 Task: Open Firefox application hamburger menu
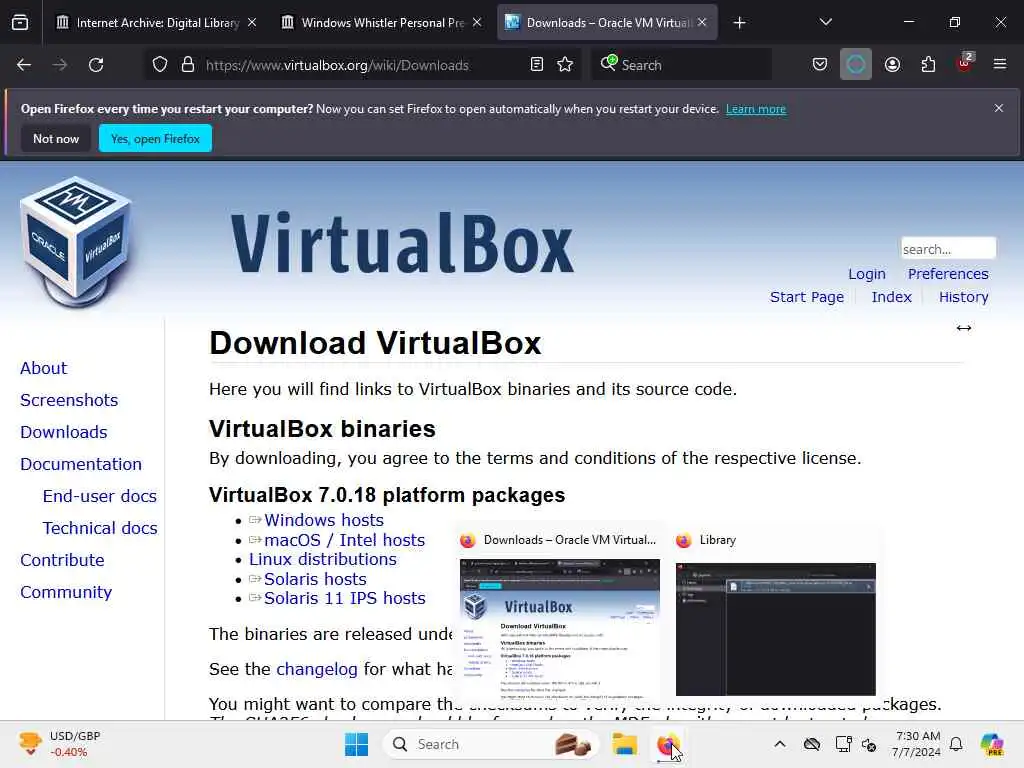(1000, 64)
